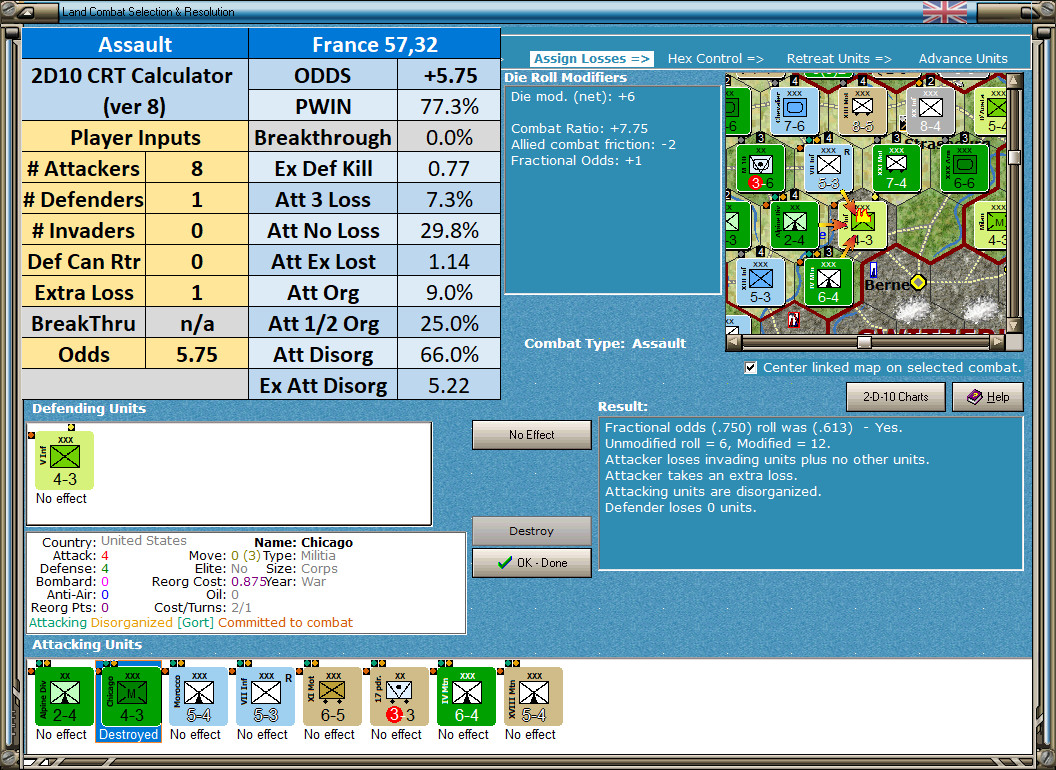Click the 6-6 armor unit on the map

point(964,168)
